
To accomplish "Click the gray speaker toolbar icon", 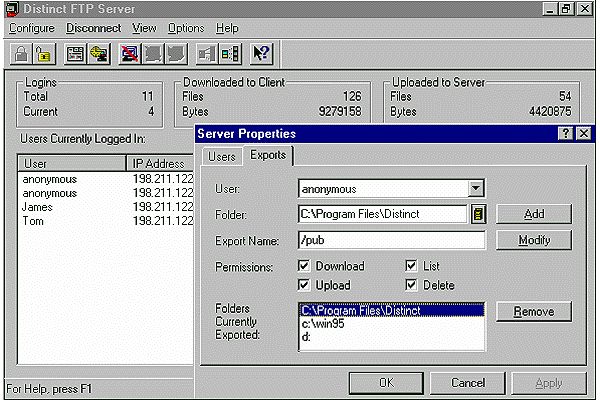I will pos(207,53).
